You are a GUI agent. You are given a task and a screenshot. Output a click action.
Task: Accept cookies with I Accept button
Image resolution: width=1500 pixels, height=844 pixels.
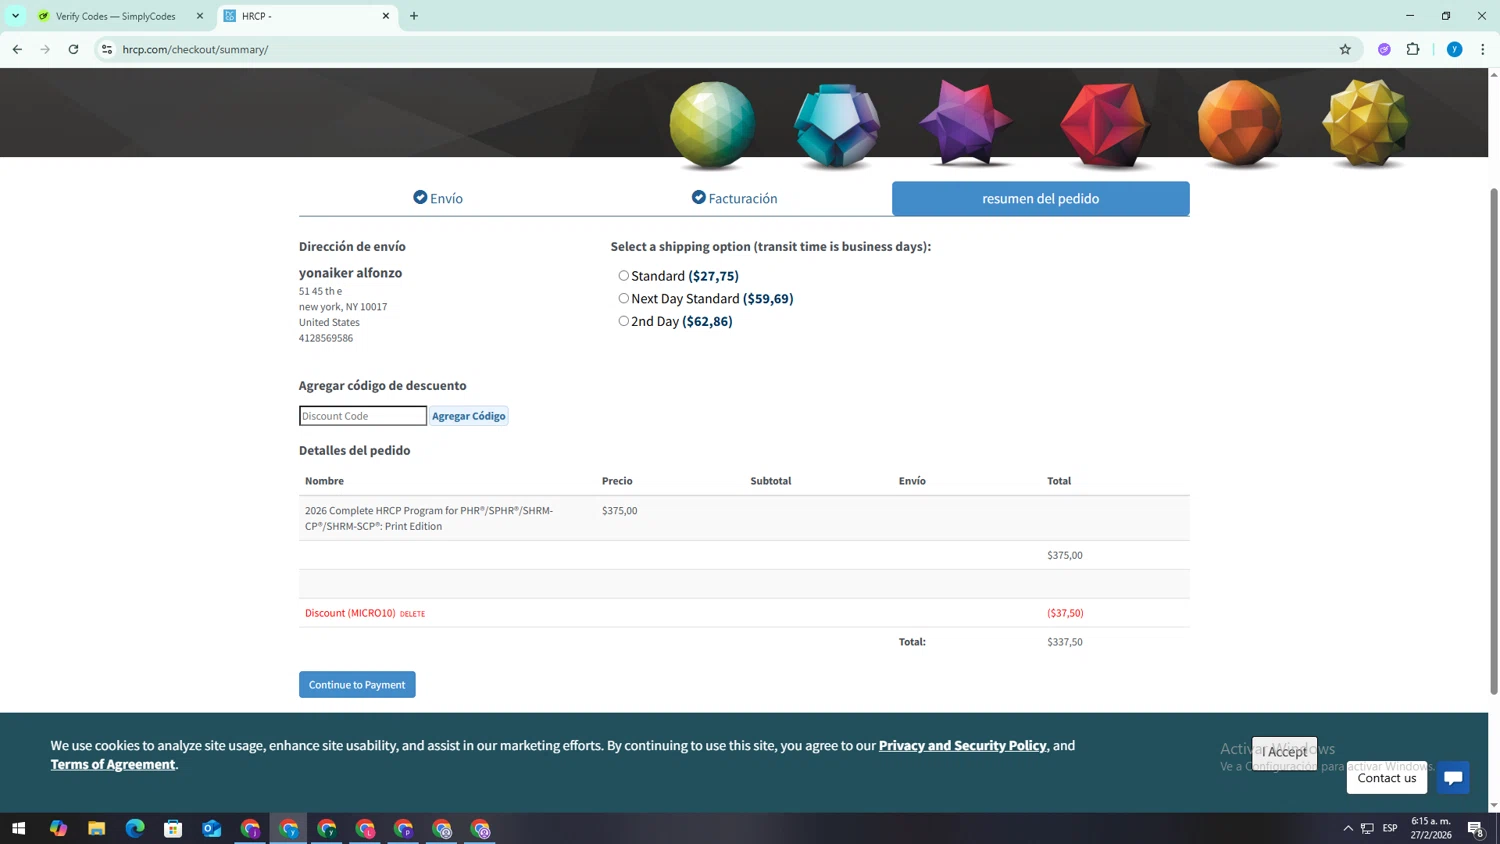pos(1284,752)
